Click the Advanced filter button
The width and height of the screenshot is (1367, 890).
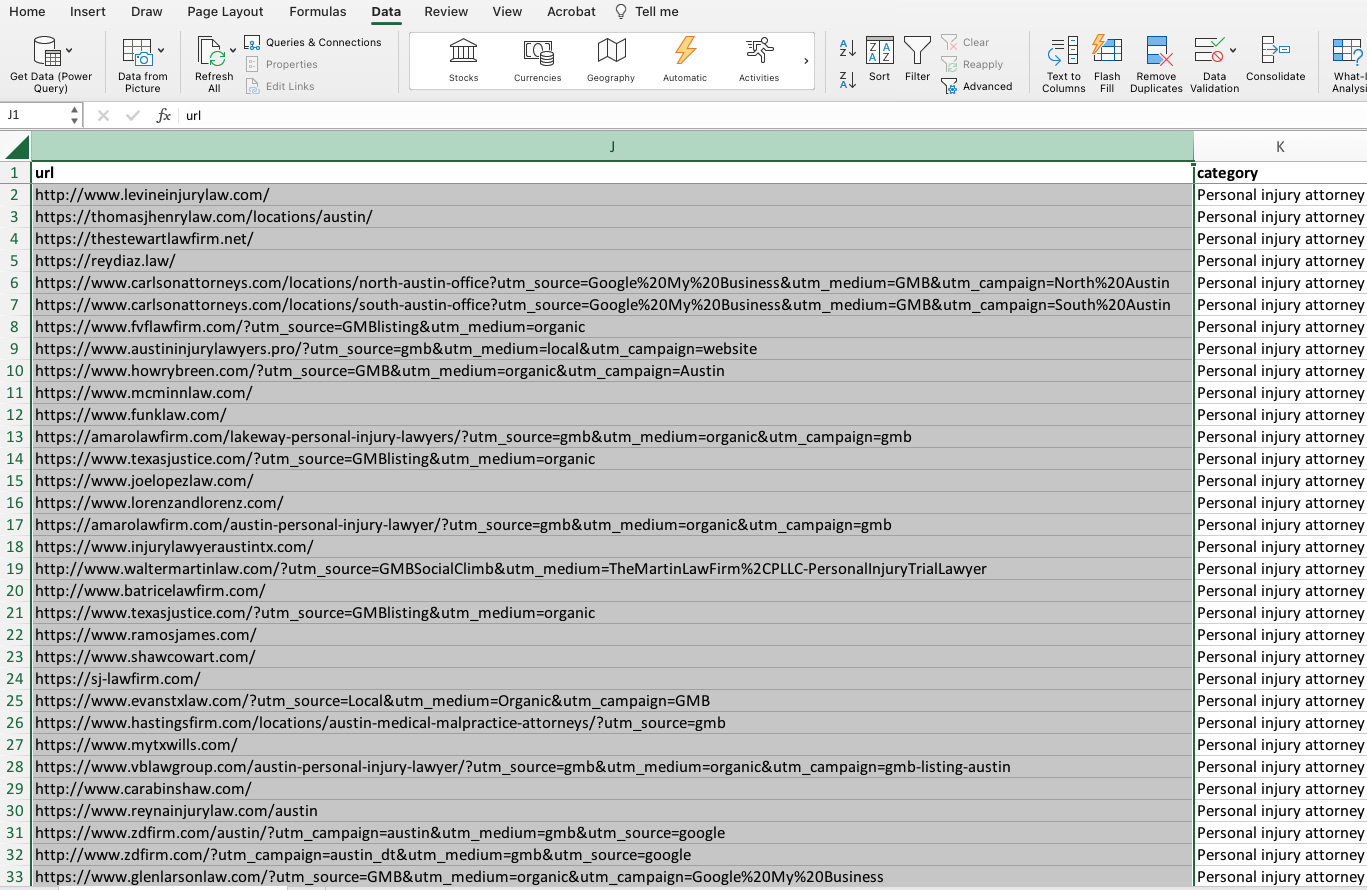click(977, 87)
